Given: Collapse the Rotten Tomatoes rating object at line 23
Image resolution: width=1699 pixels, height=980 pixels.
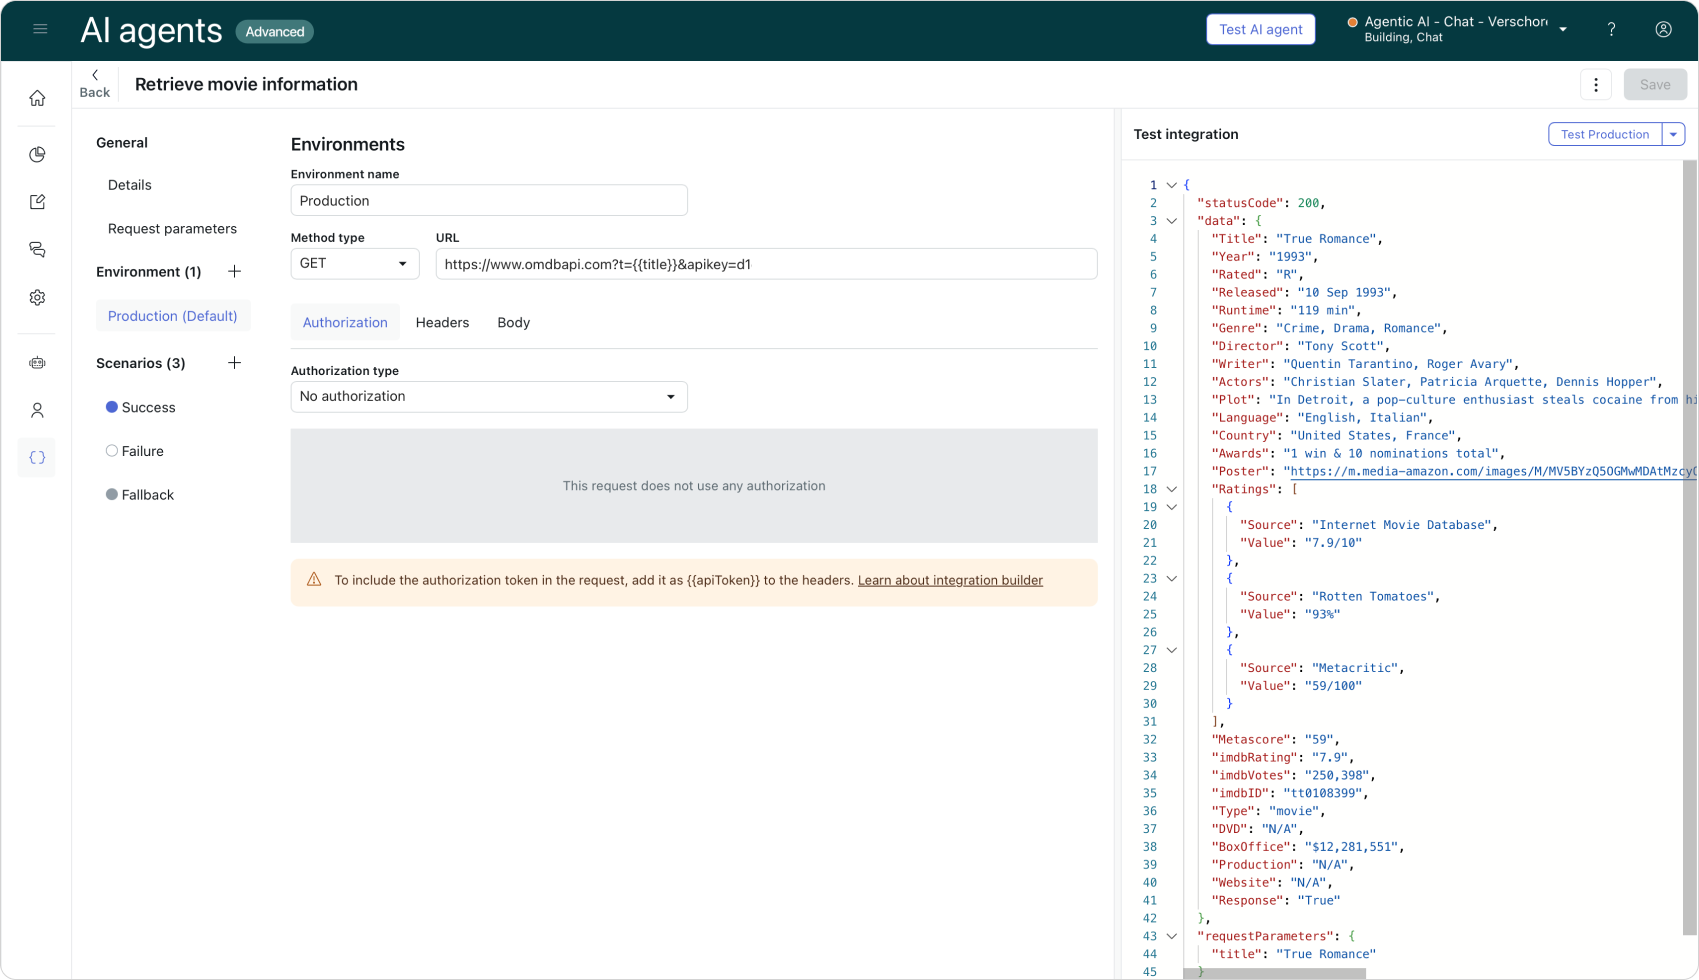Looking at the screenshot, I should [1172, 579].
